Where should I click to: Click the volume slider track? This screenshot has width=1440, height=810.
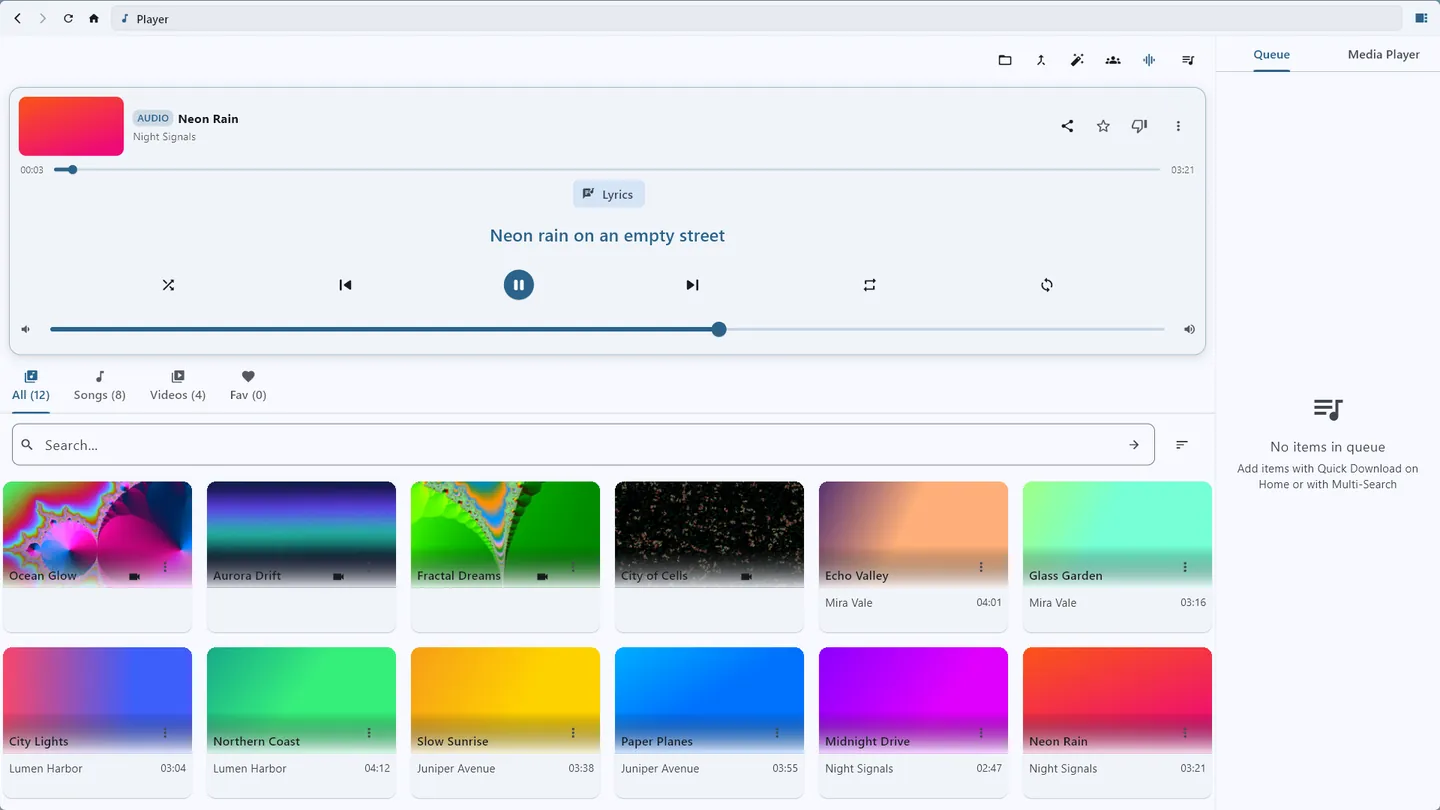pyautogui.click(x=607, y=329)
